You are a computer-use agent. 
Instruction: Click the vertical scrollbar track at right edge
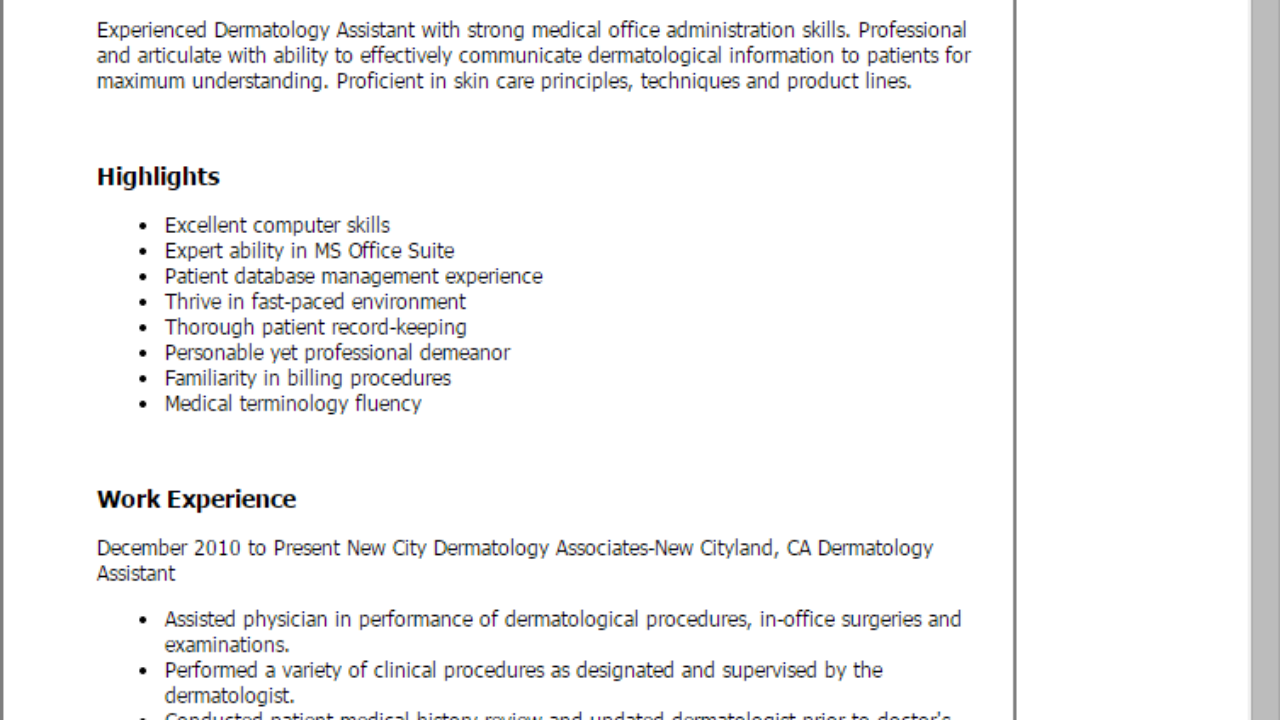[x=1265, y=360]
